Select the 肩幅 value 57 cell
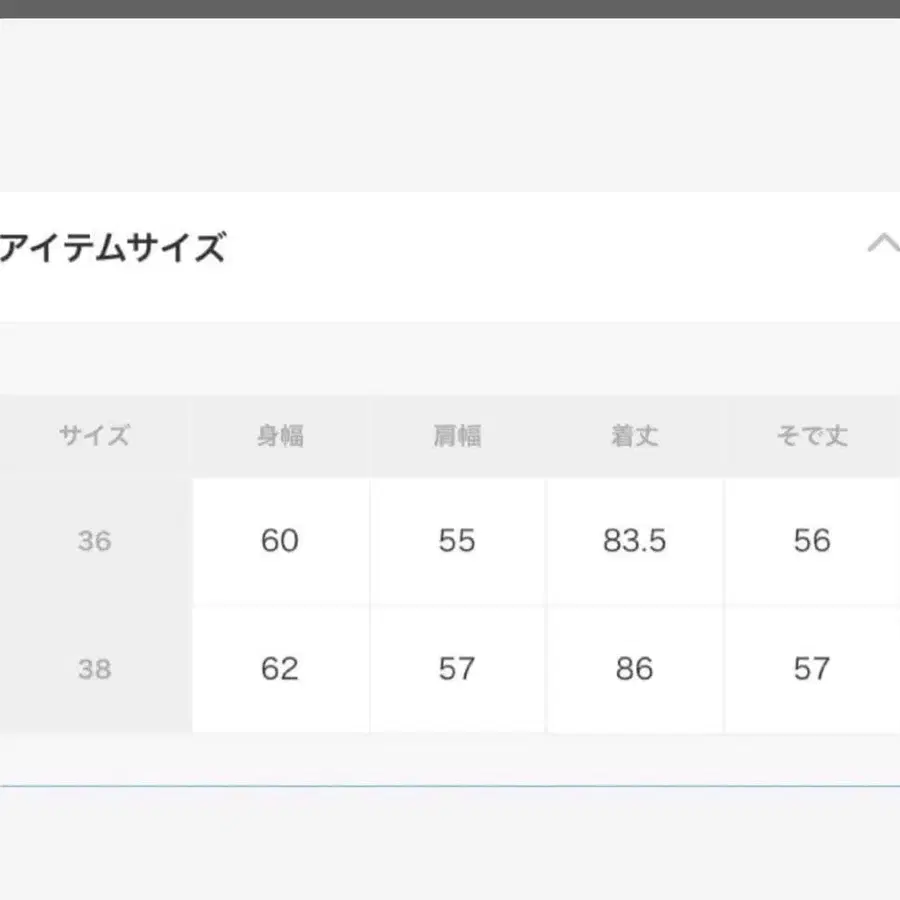 tap(458, 669)
